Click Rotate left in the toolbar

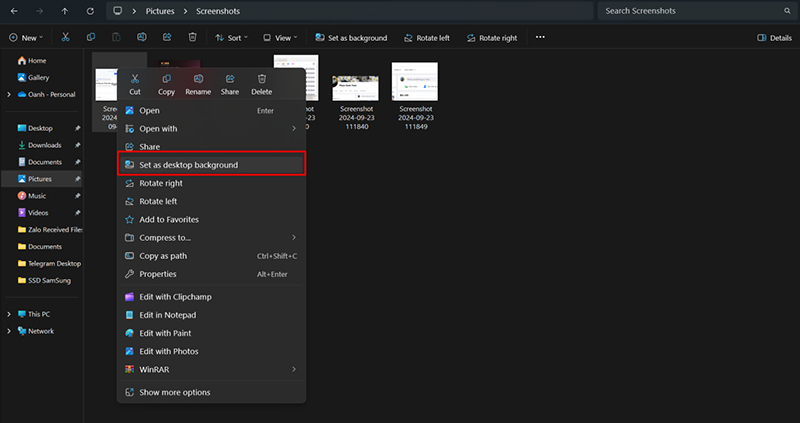click(x=427, y=38)
